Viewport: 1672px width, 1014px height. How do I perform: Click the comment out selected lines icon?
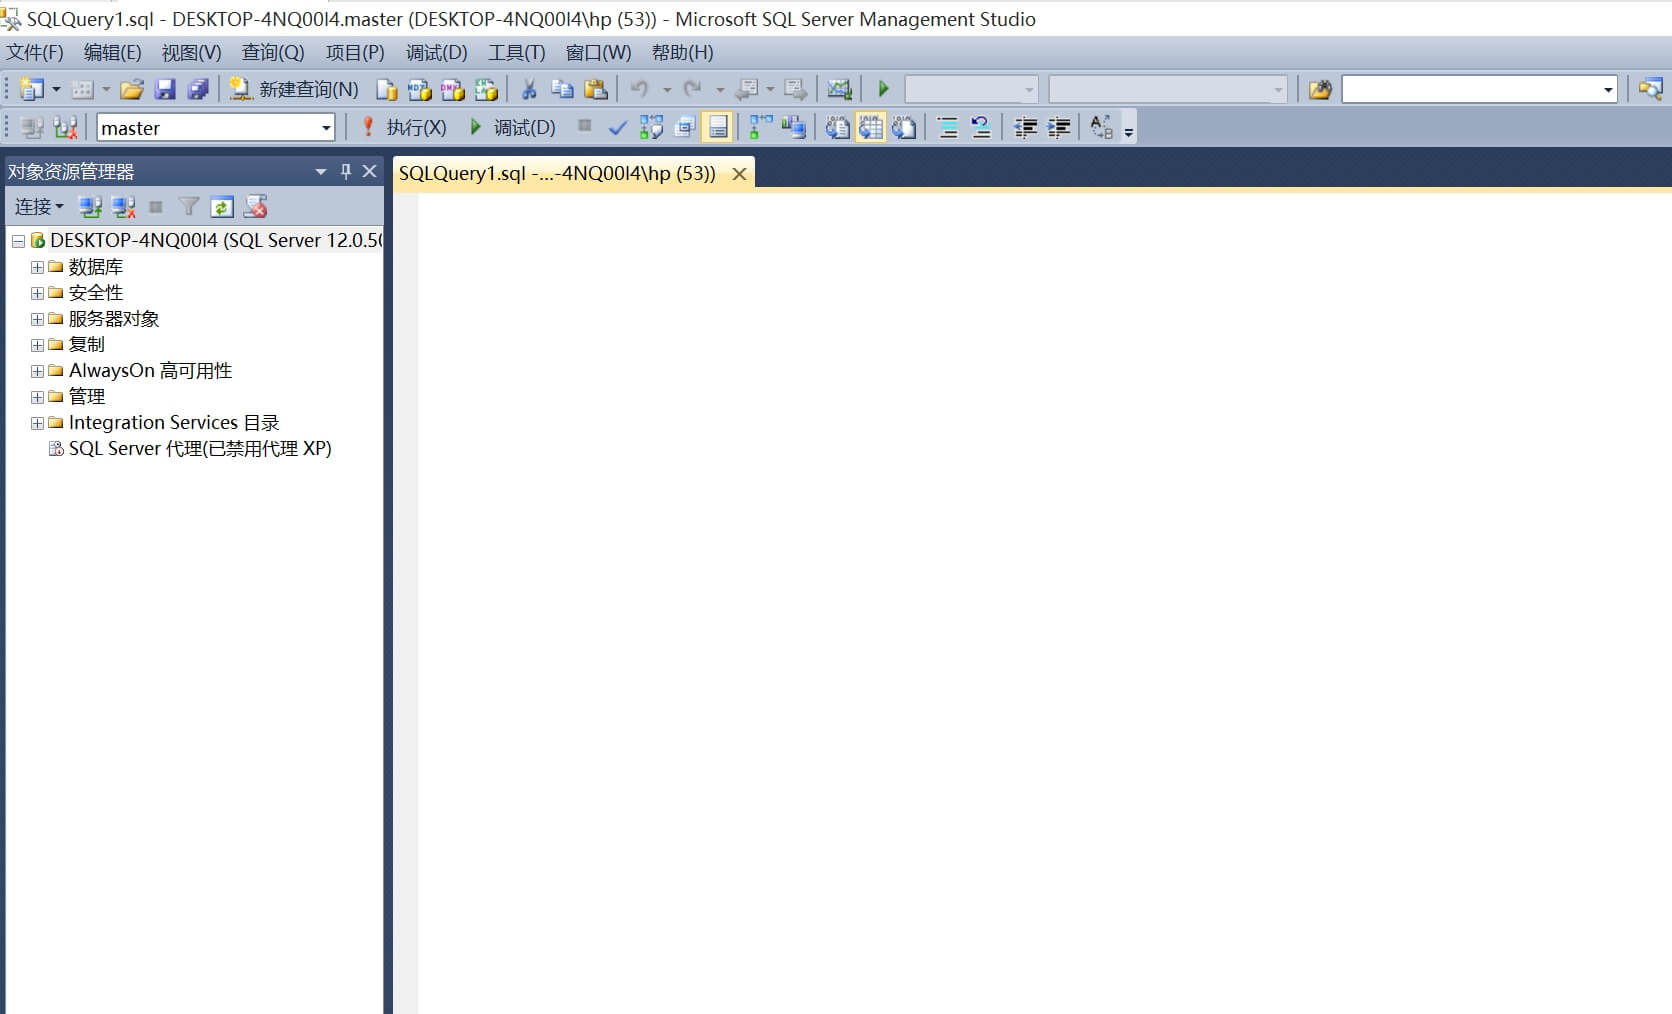click(x=948, y=128)
